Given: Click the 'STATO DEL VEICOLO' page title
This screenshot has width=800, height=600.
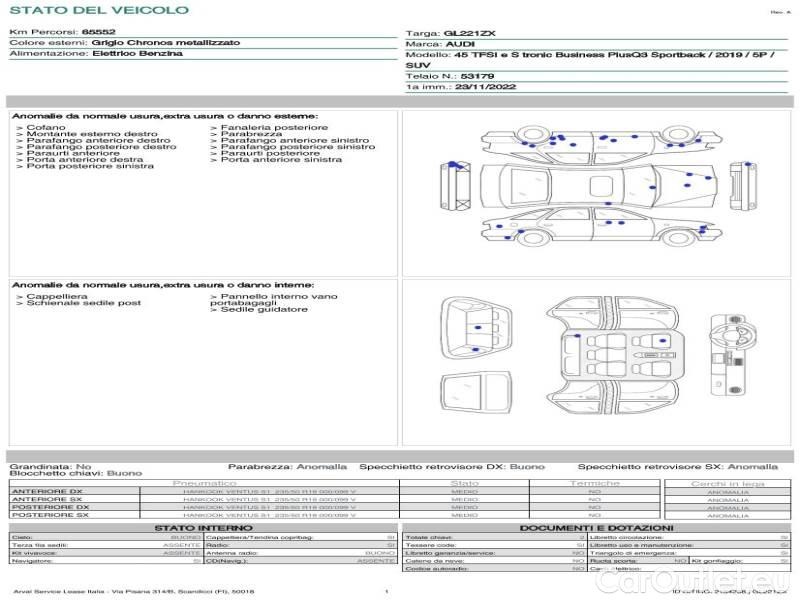Looking at the screenshot, I should pos(98,10).
